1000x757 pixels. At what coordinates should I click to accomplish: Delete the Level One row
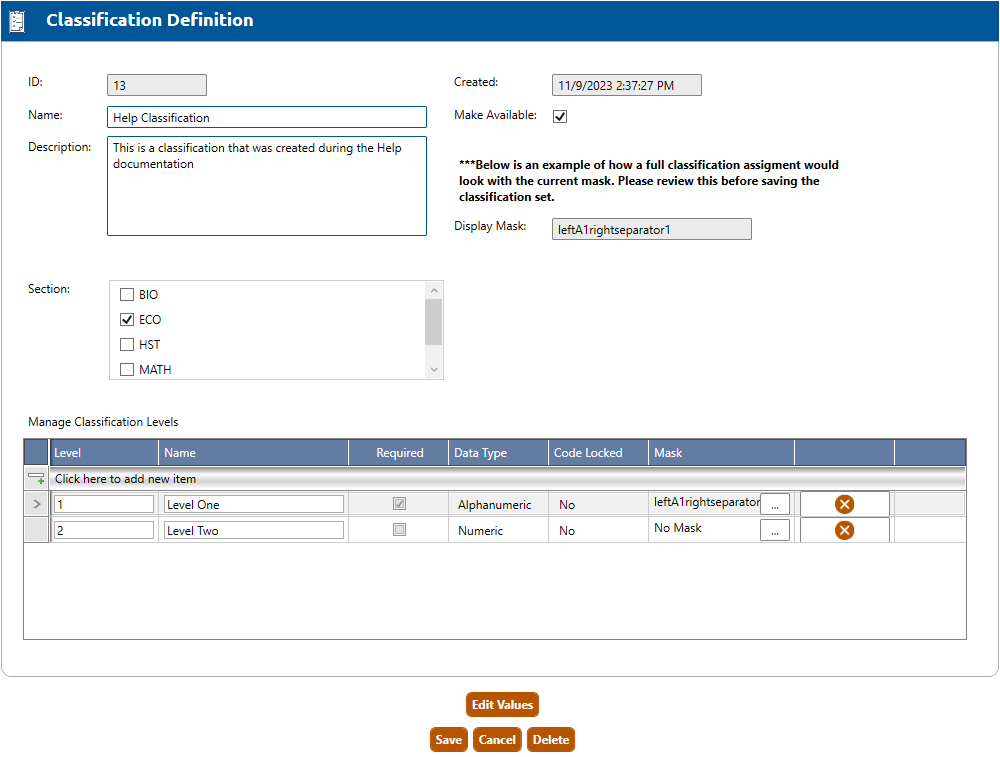coord(844,504)
